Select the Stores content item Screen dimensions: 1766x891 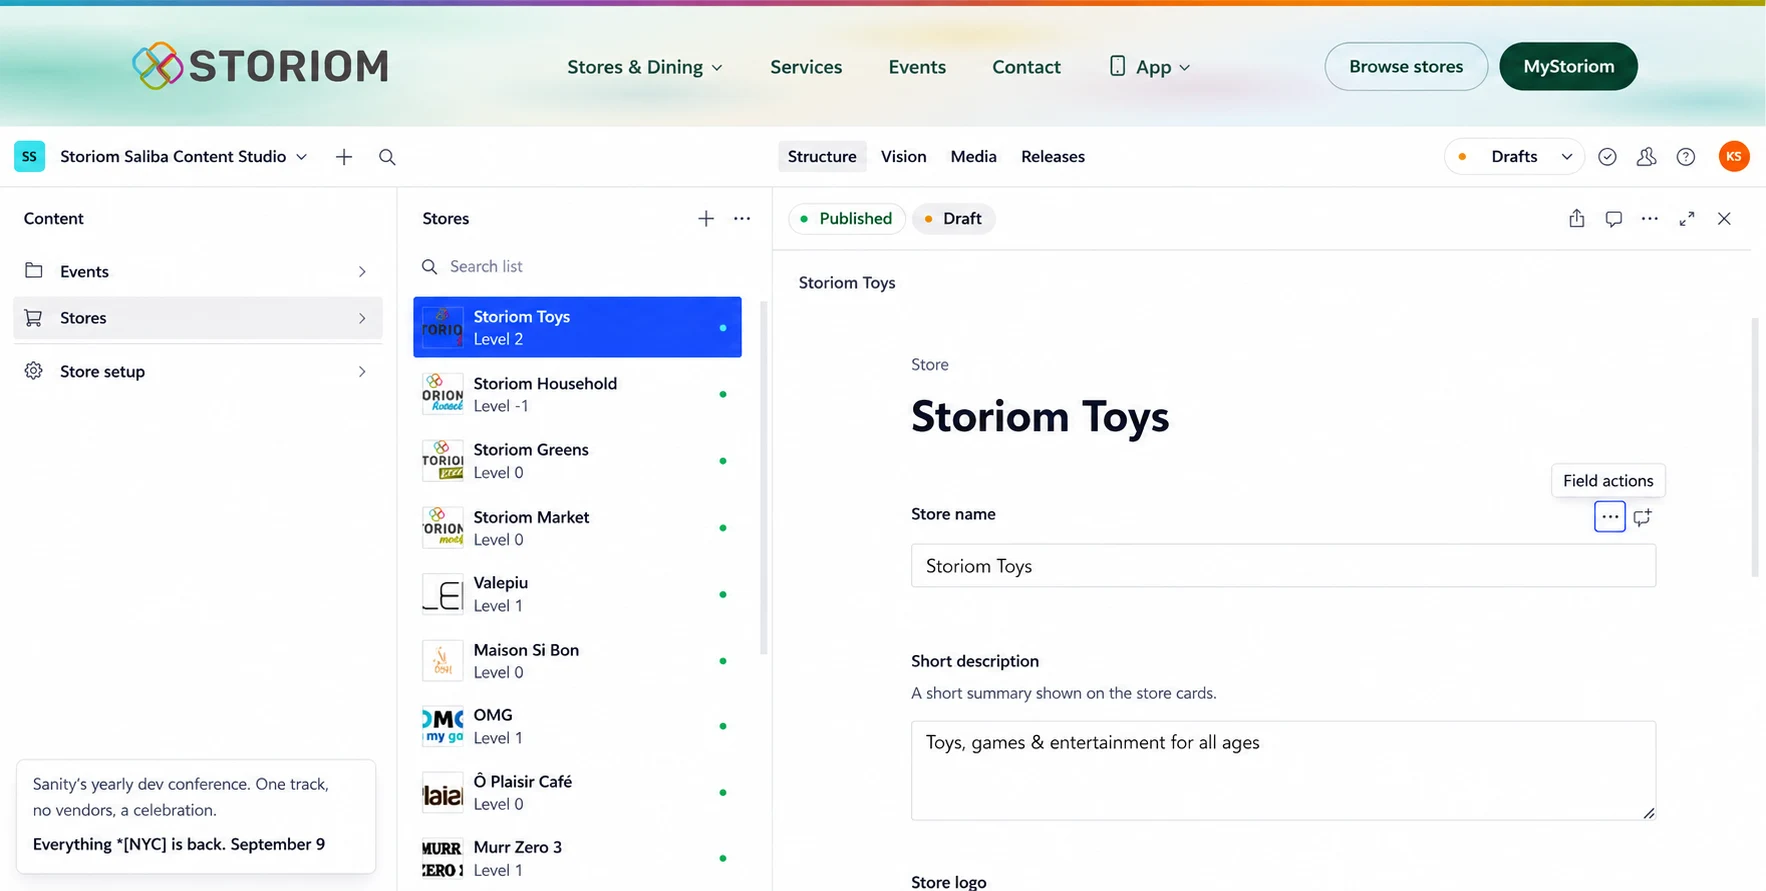point(198,318)
